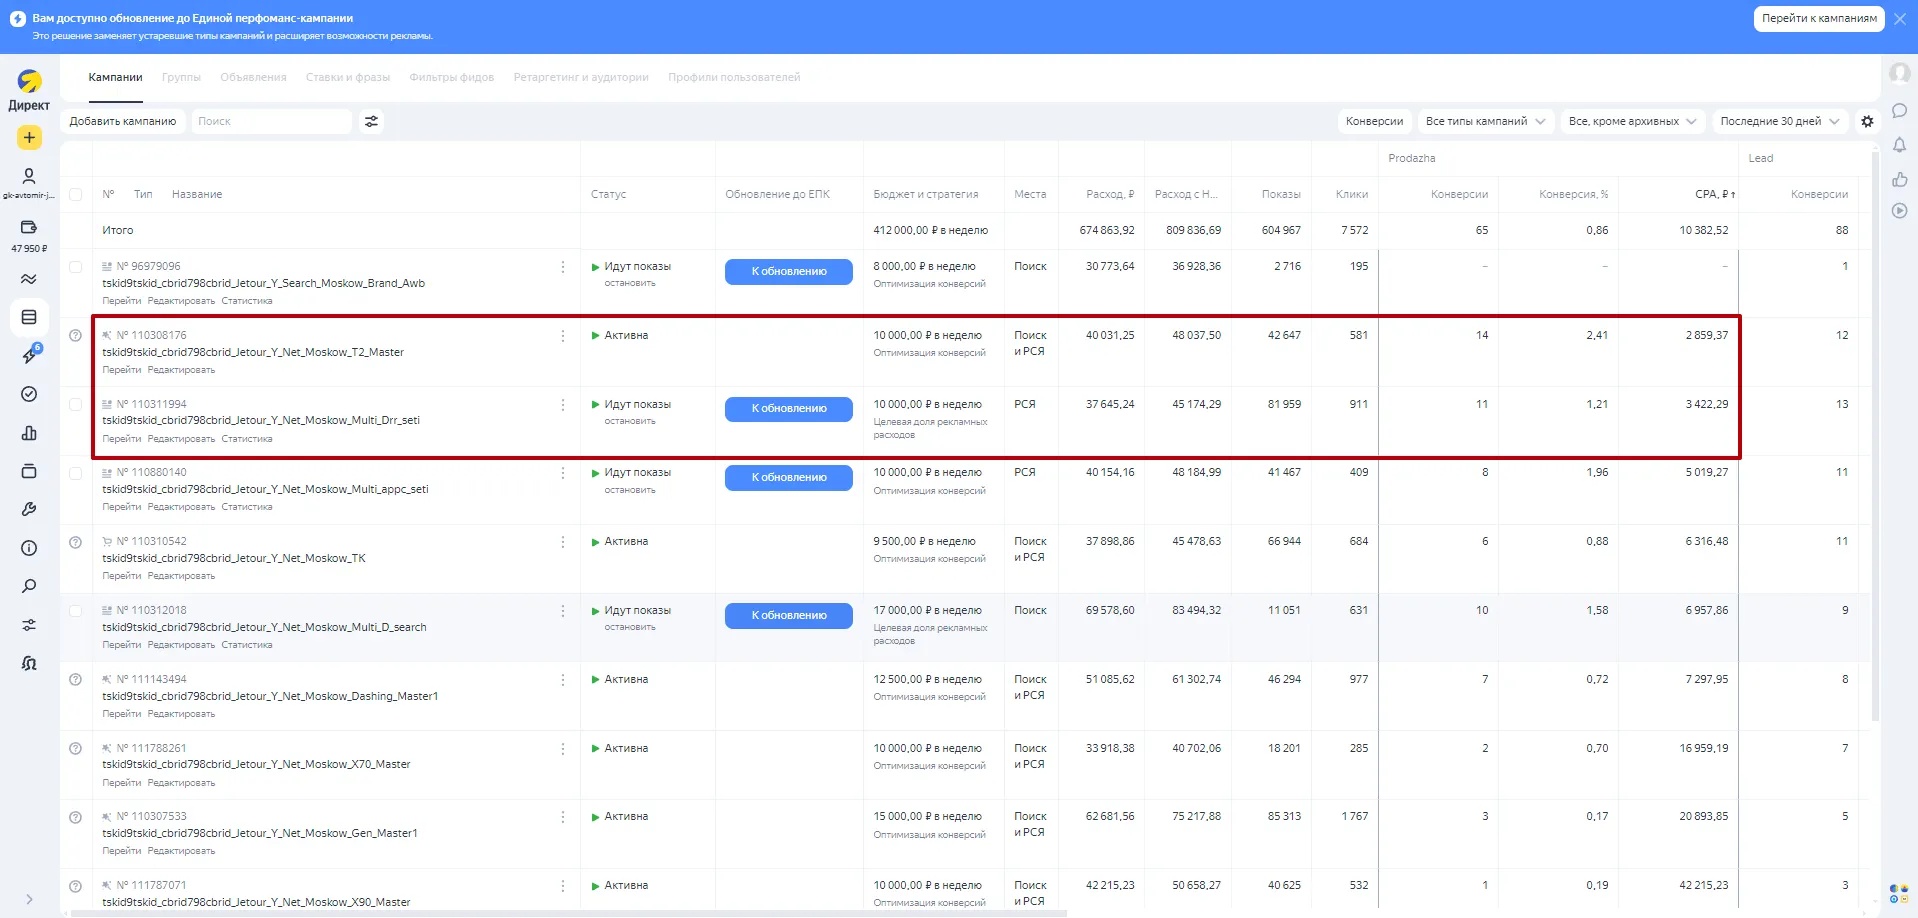
Task: Click the search filter settings icon
Action: [371, 121]
